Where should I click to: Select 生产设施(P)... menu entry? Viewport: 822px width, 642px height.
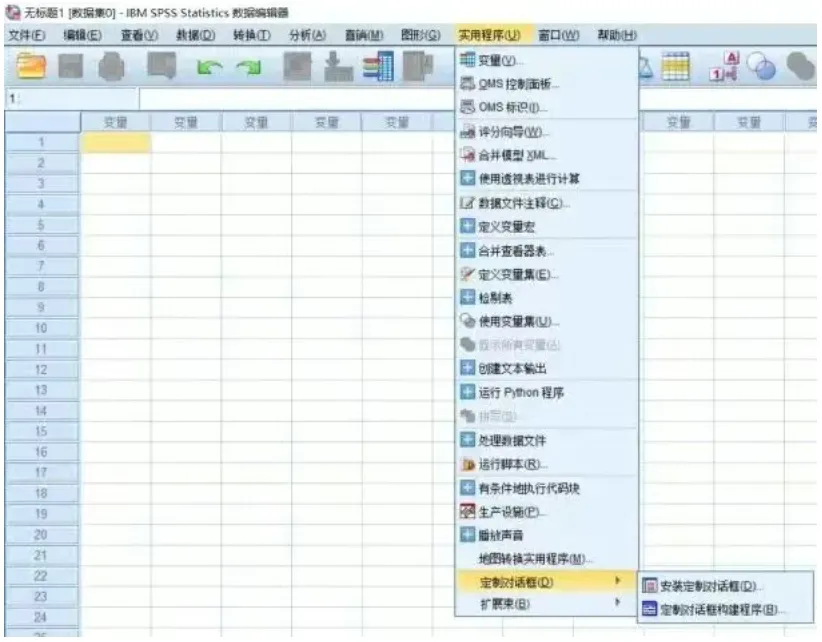[546, 512]
